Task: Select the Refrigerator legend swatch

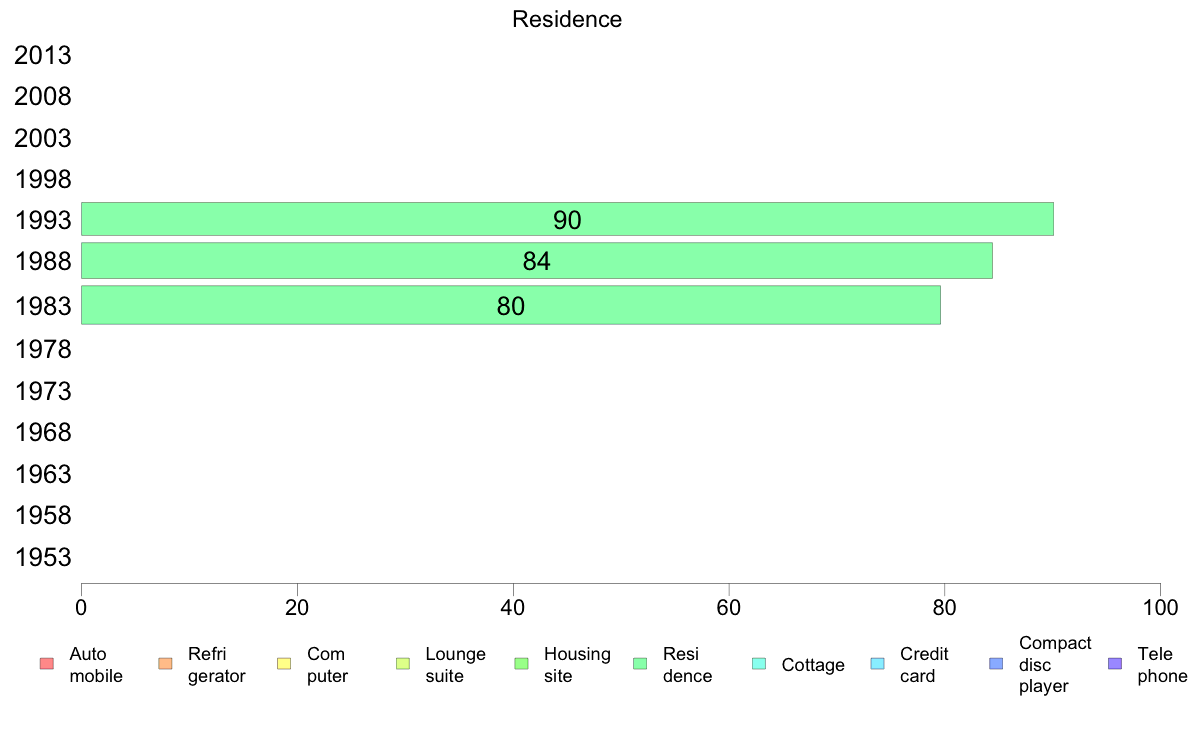Action: (x=165, y=664)
